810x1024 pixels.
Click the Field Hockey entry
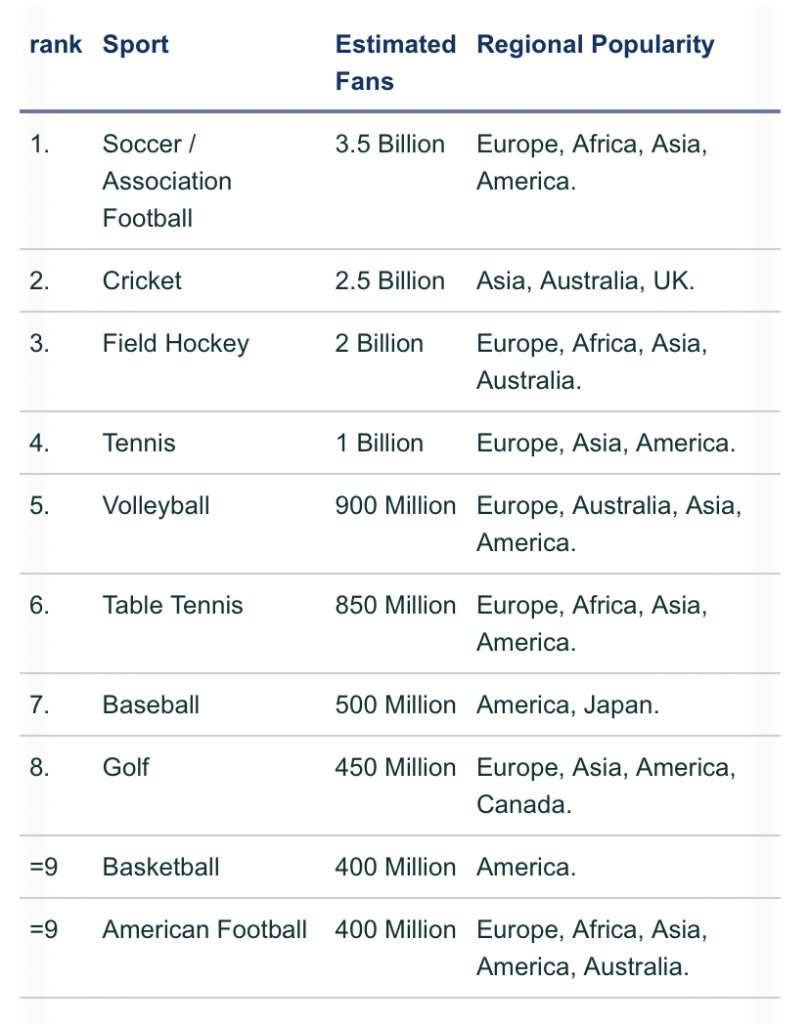176,344
